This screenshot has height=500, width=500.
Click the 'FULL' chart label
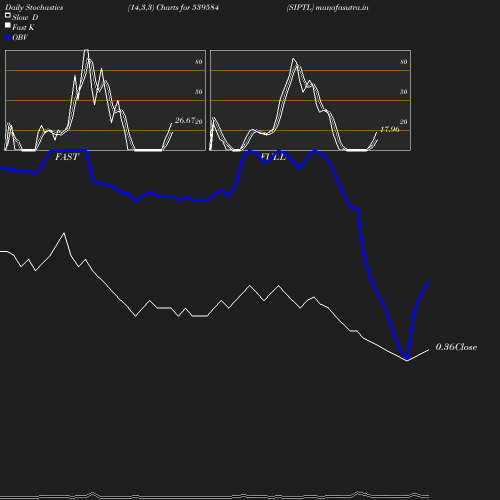[x=273, y=157]
